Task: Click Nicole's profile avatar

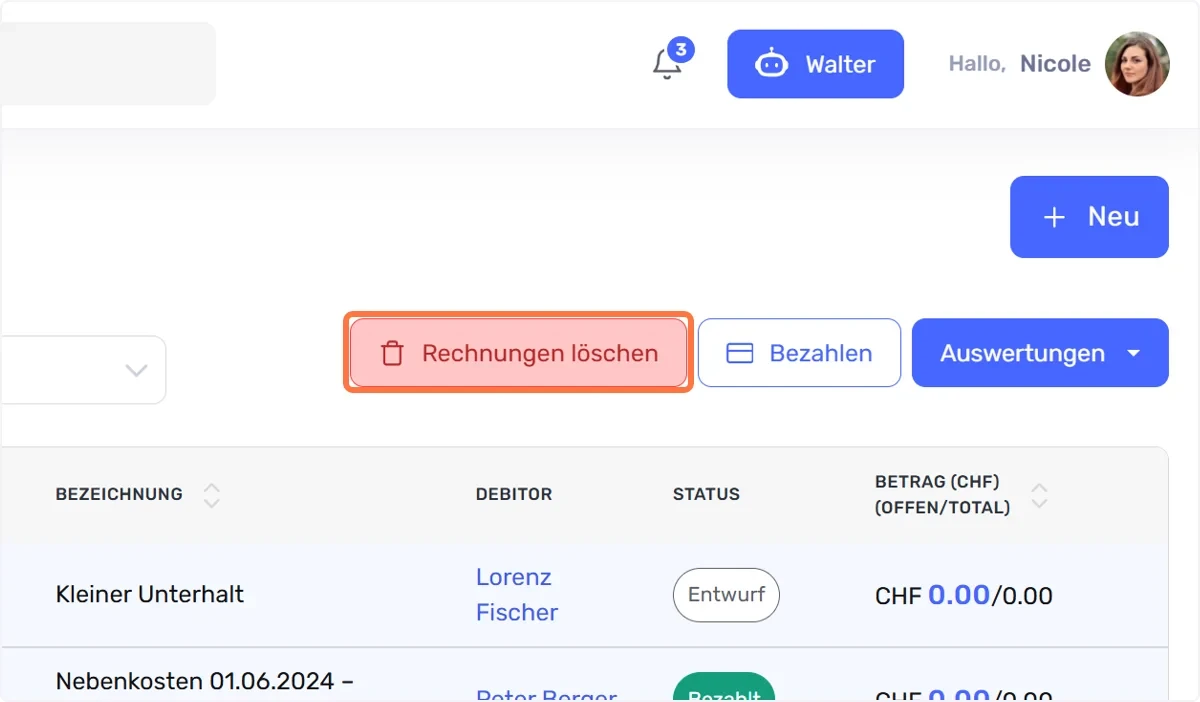Action: point(1137,64)
